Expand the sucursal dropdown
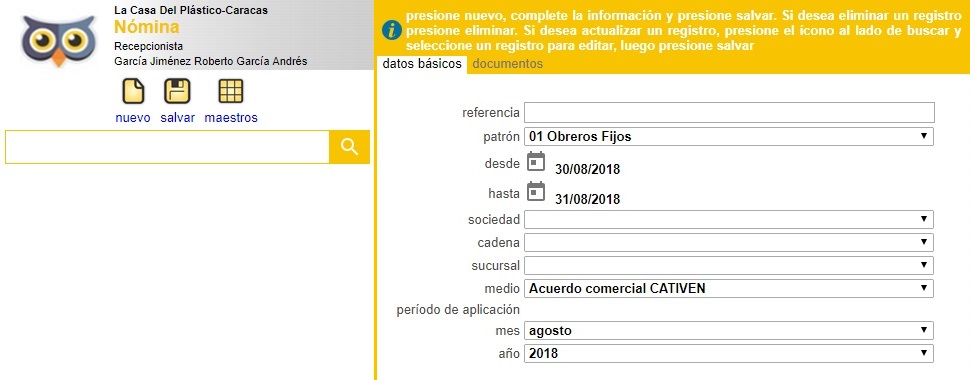This screenshot has height=380, width=970. click(729, 266)
